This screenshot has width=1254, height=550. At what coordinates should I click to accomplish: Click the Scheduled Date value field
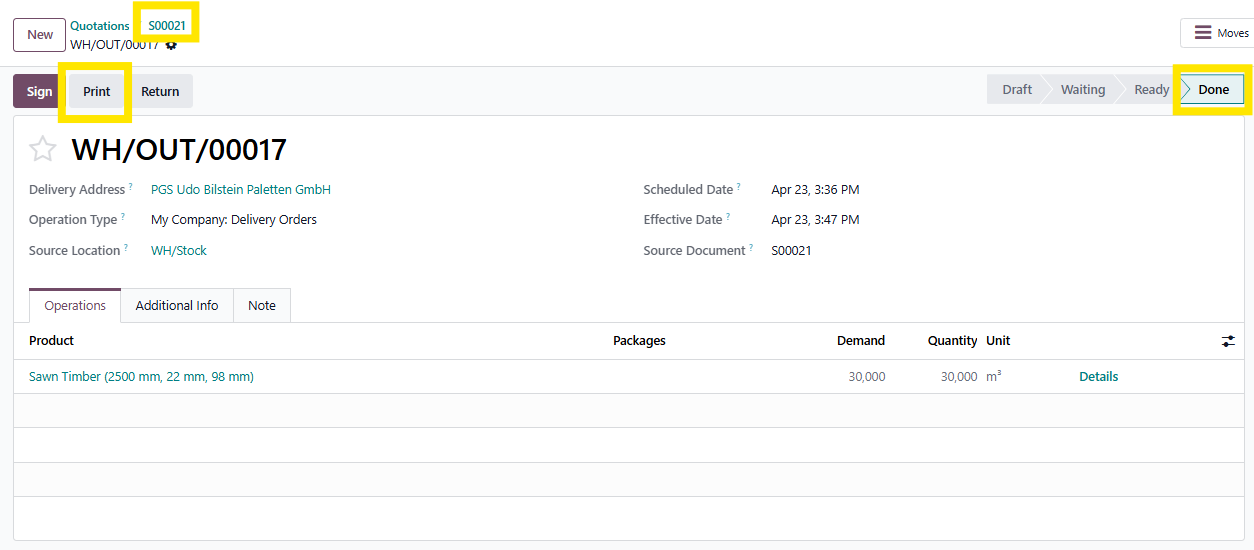pyautogui.click(x=815, y=190)
